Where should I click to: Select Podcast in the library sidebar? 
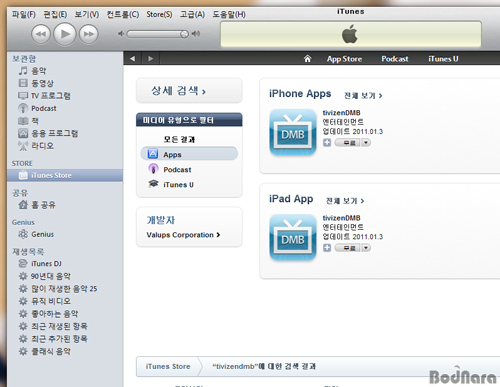tap(65, 108)
